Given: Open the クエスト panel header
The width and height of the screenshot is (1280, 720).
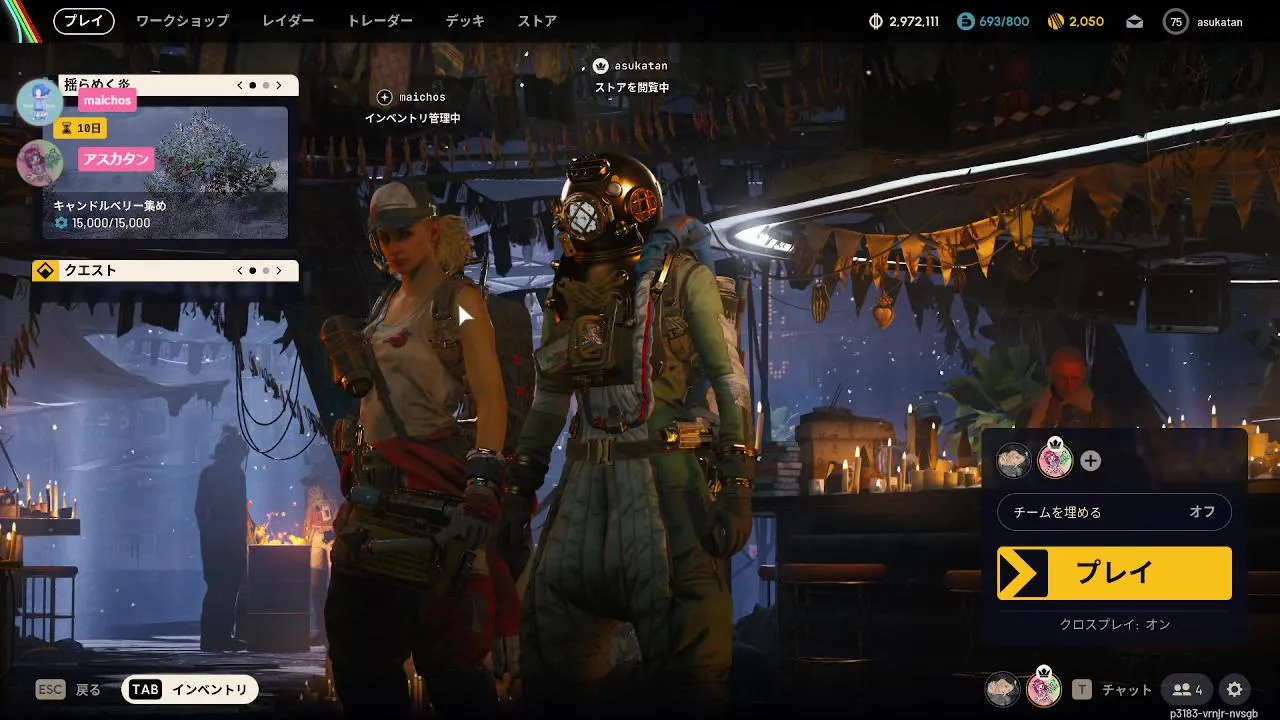Looking at the screenshot, I should pyautogui.click(x=165, y=270).
